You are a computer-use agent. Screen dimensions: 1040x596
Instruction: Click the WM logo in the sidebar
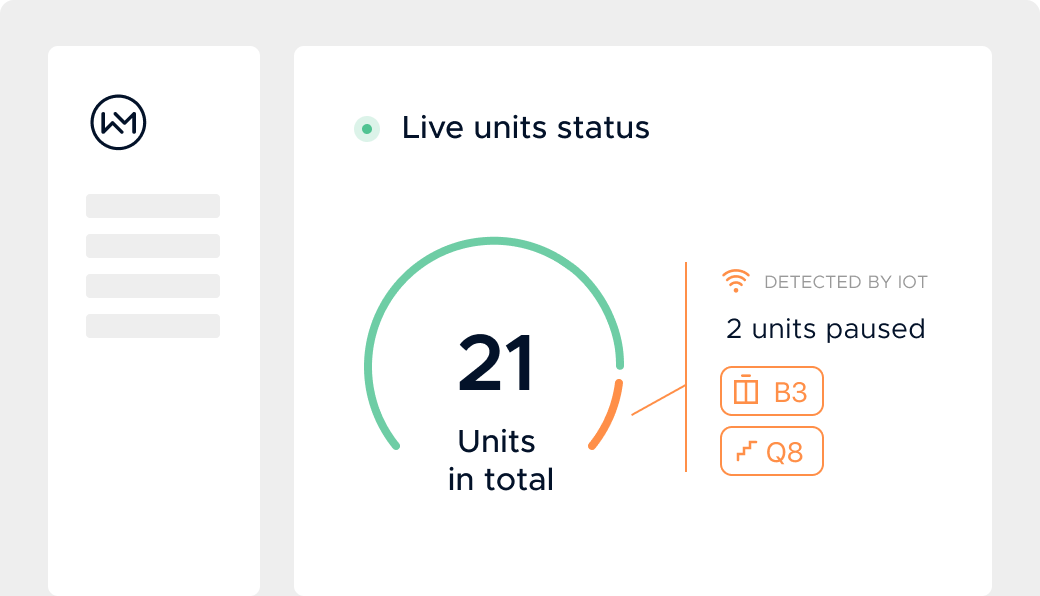[118, 123]
